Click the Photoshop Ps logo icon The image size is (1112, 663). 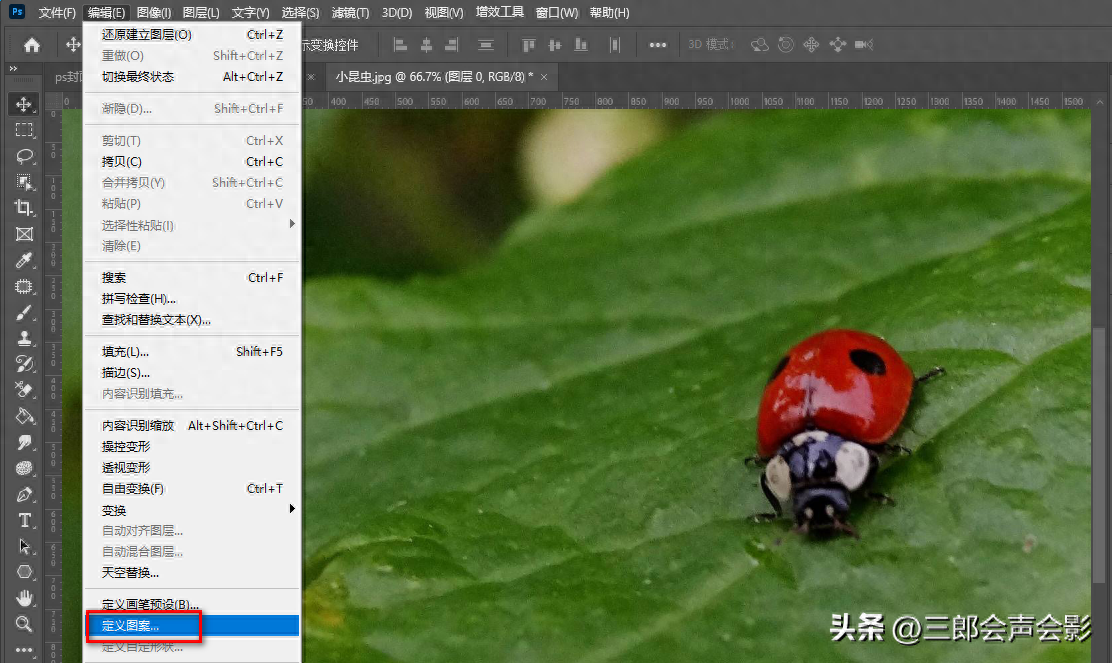(x=17, y=11)
